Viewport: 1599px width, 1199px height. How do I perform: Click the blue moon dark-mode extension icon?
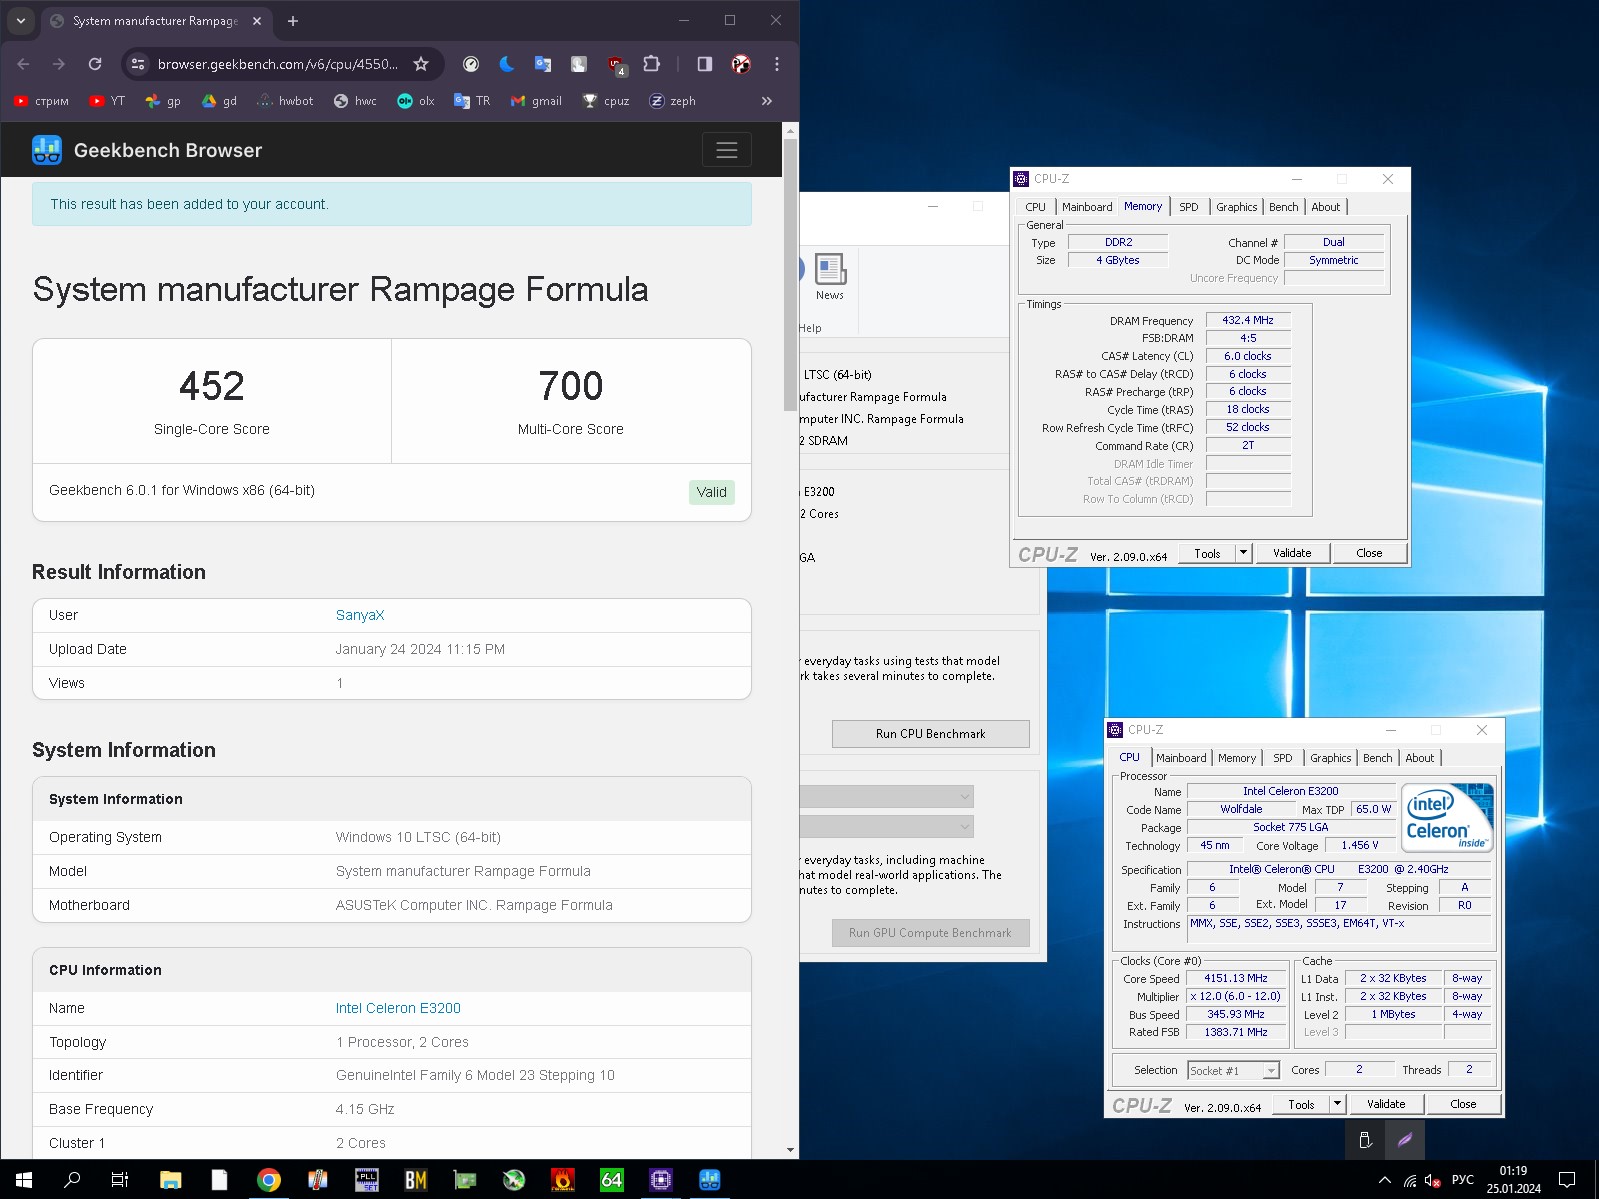click(507, 64)
